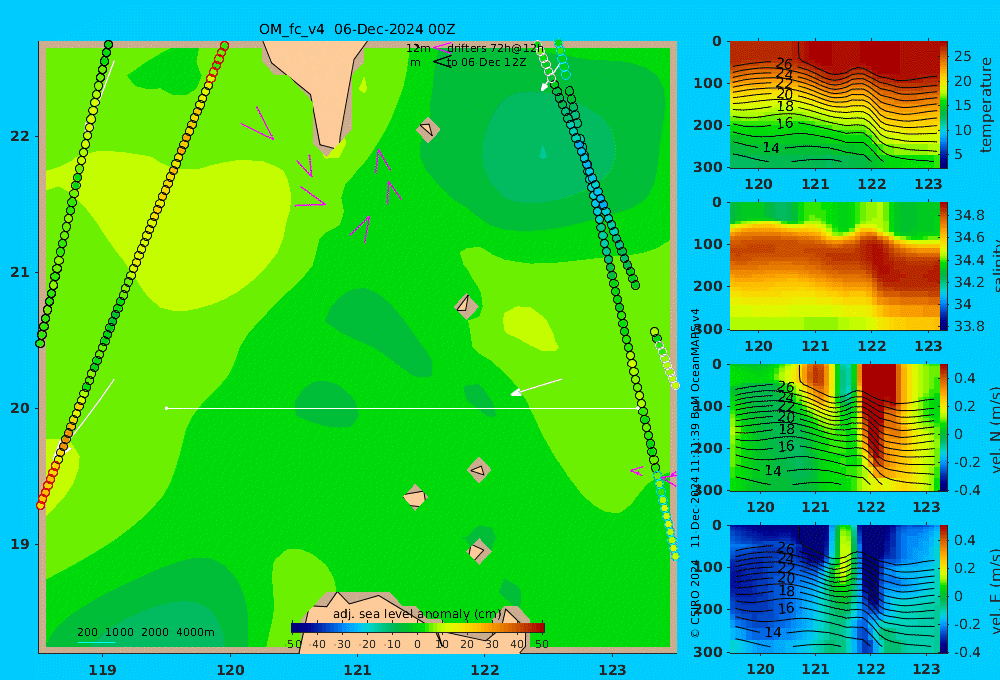Click the magenta drifter arrow legend icon
The width and height of the screenshot is (1000, 680).
[x=441, y=48]
